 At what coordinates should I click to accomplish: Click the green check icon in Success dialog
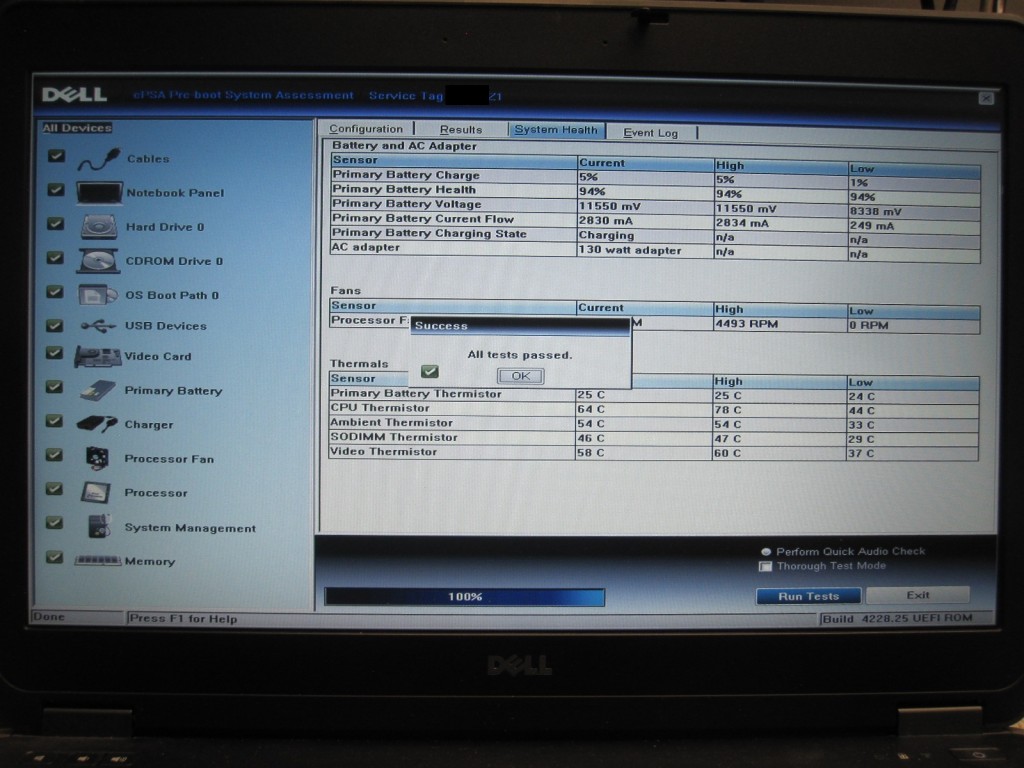430,372
